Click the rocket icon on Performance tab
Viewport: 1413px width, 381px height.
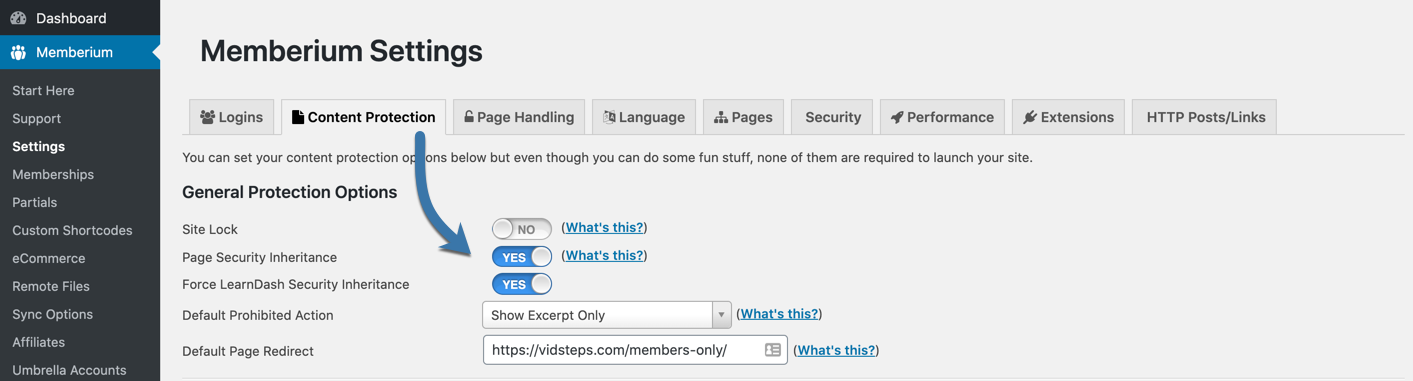897,117
